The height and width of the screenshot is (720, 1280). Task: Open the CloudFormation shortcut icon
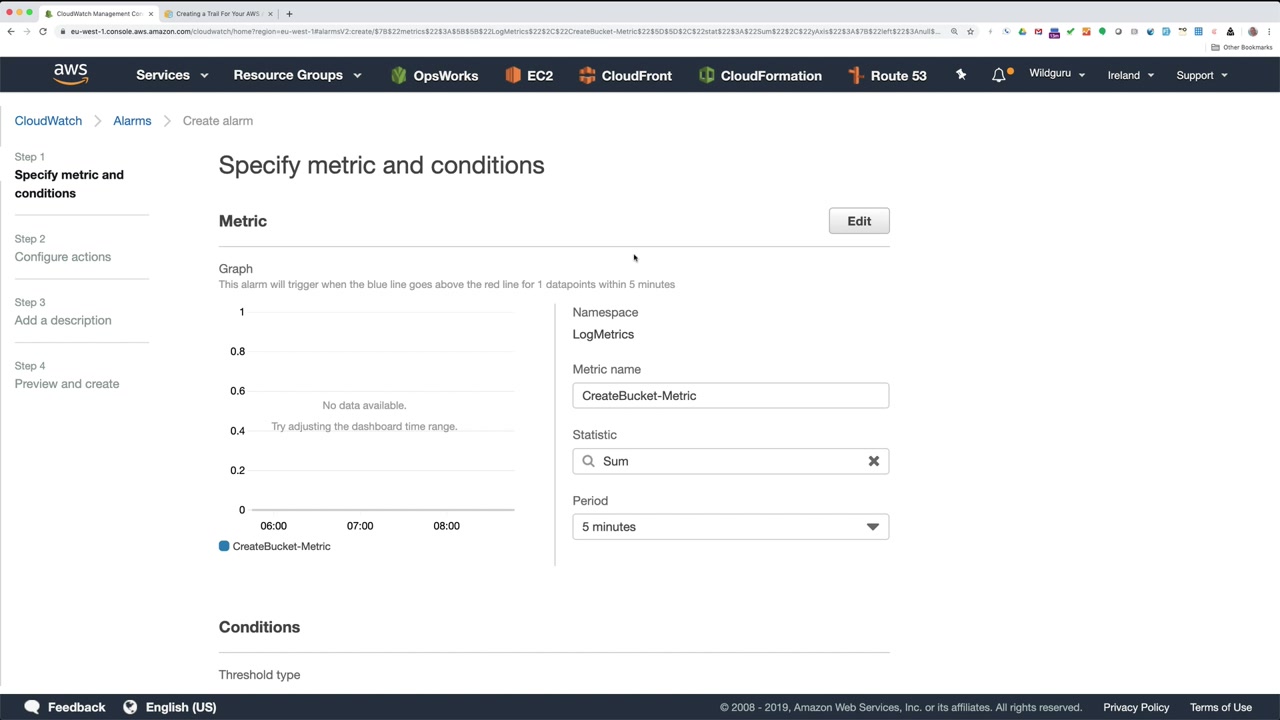(x=706, y=75)
